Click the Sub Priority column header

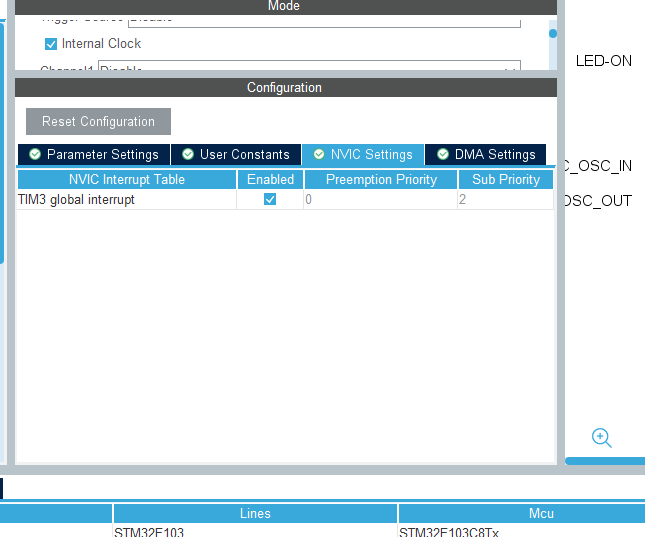pos(506,179)
